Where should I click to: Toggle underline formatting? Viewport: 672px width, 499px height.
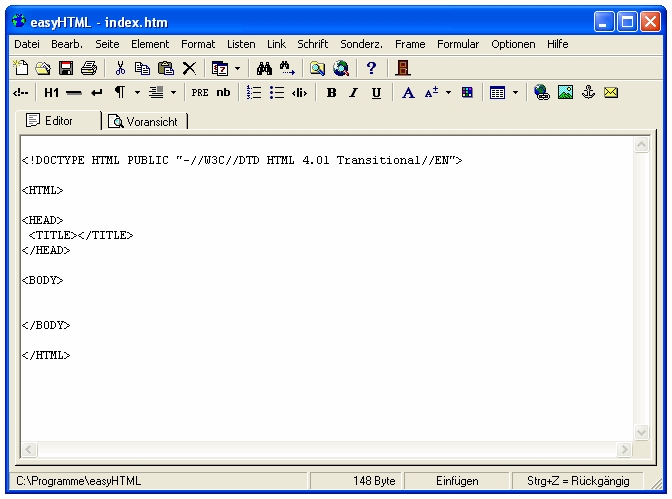click(x=376, y=93)
